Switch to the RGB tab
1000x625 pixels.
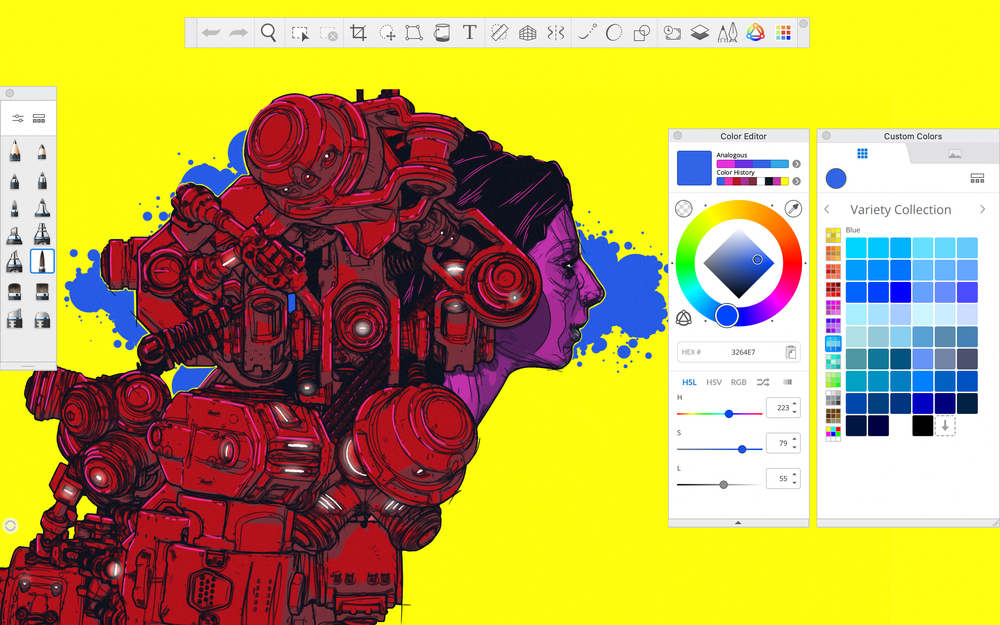[x=739, y=382]
